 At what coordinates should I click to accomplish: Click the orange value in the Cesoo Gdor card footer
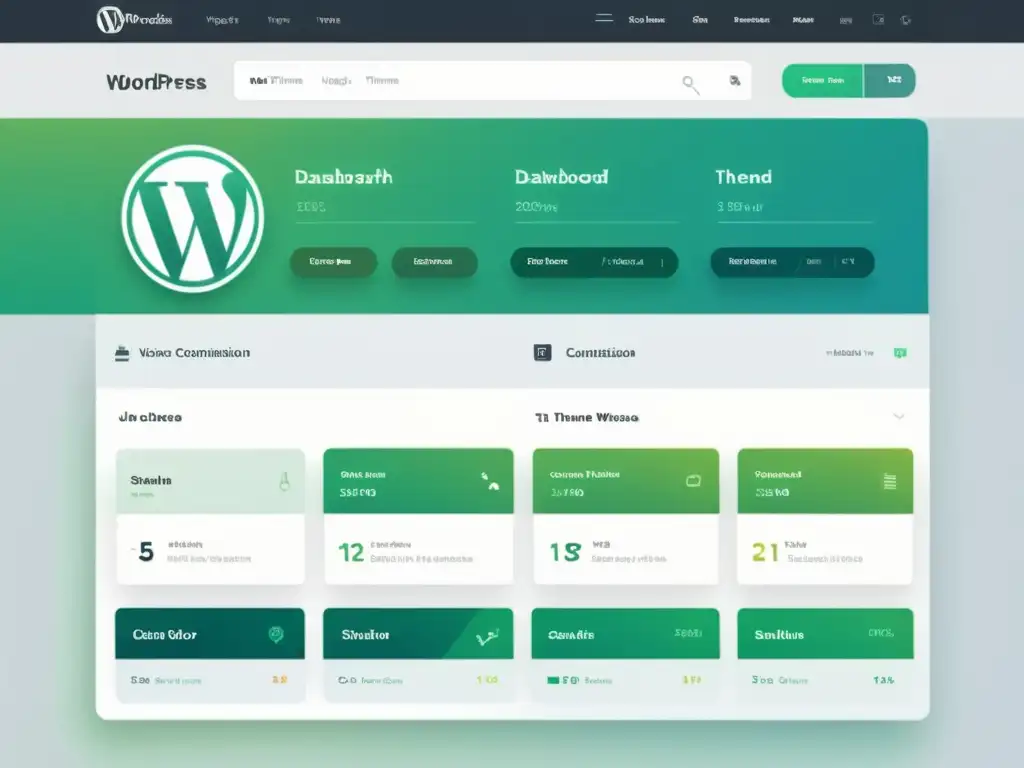280,680
